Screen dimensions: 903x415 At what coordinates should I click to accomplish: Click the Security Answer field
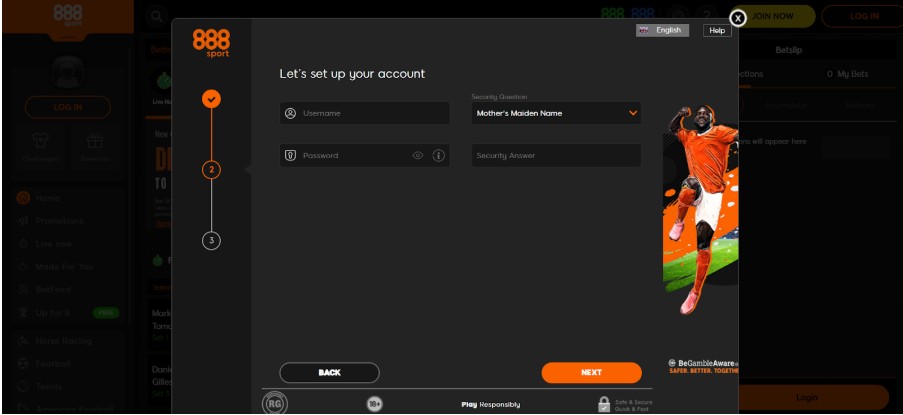555,156
